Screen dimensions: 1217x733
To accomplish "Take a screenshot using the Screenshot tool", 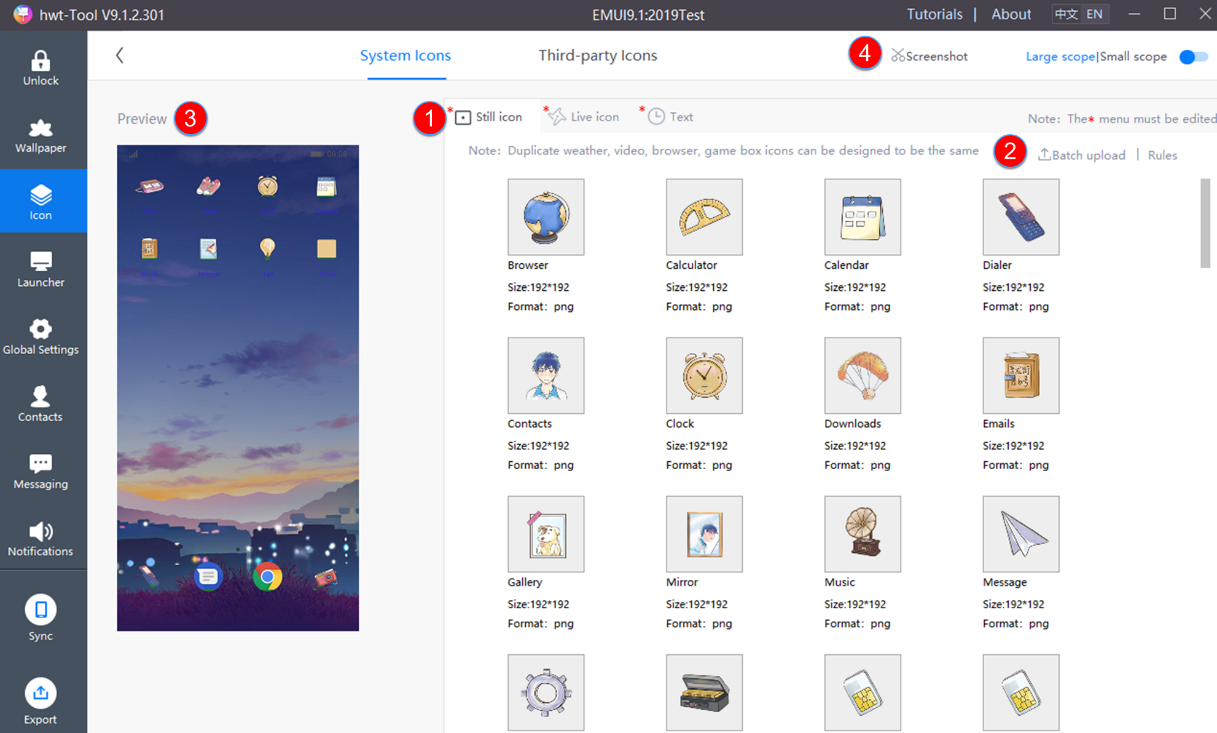I will click(928, 56).
